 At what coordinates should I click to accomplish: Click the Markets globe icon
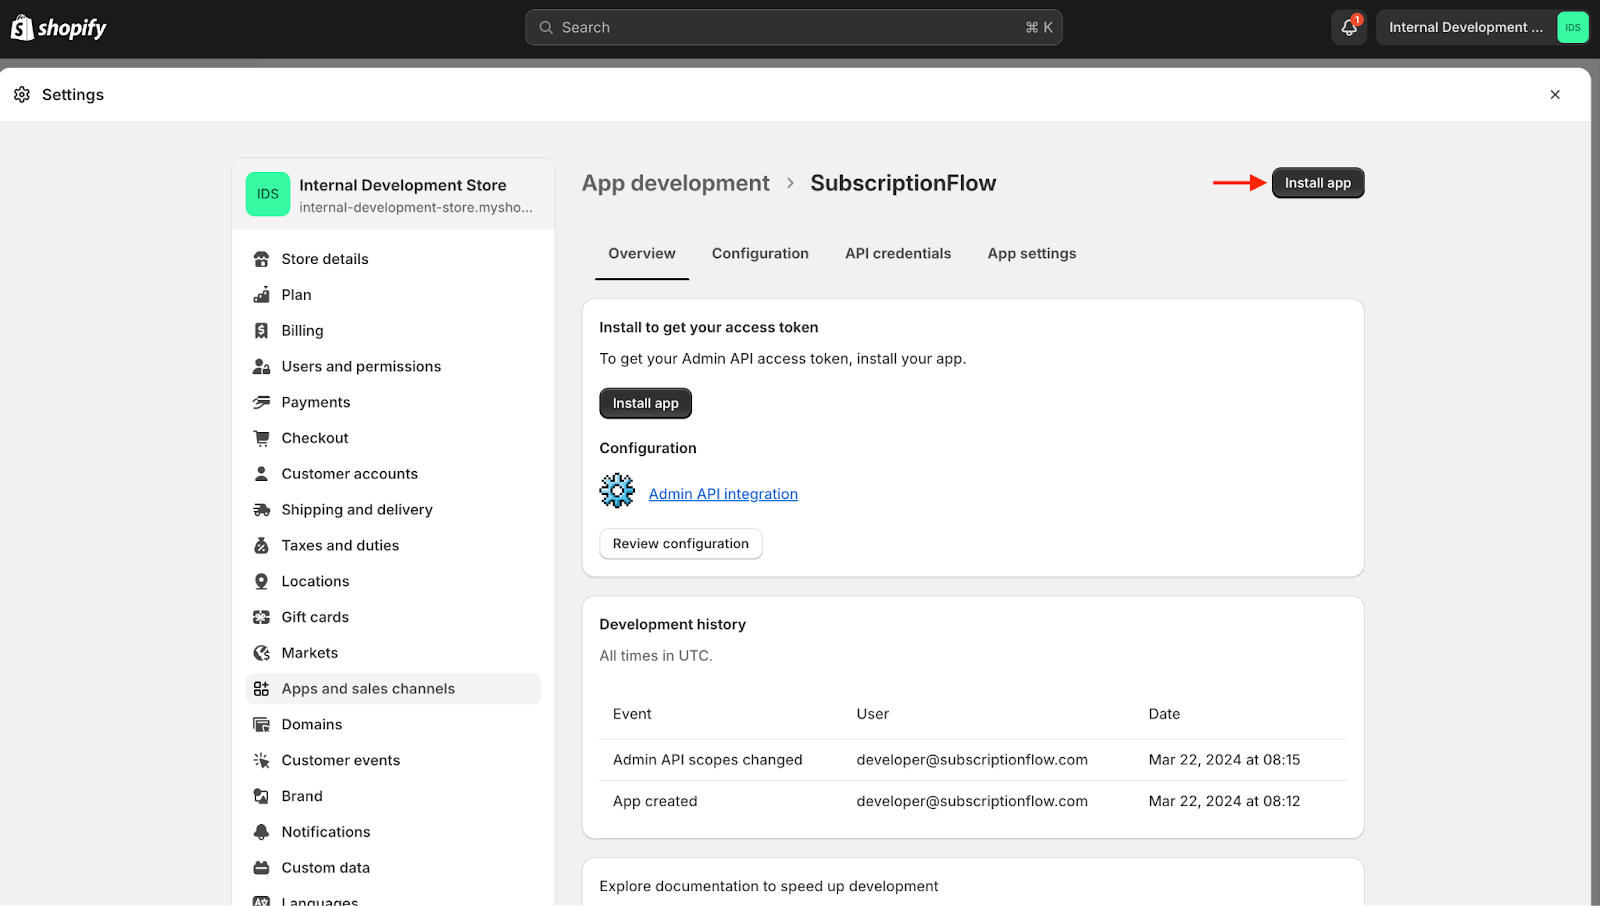261,653
